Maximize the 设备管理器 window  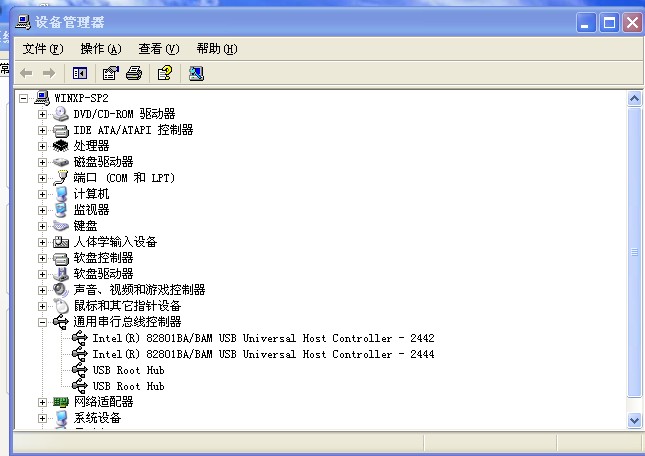609,23
